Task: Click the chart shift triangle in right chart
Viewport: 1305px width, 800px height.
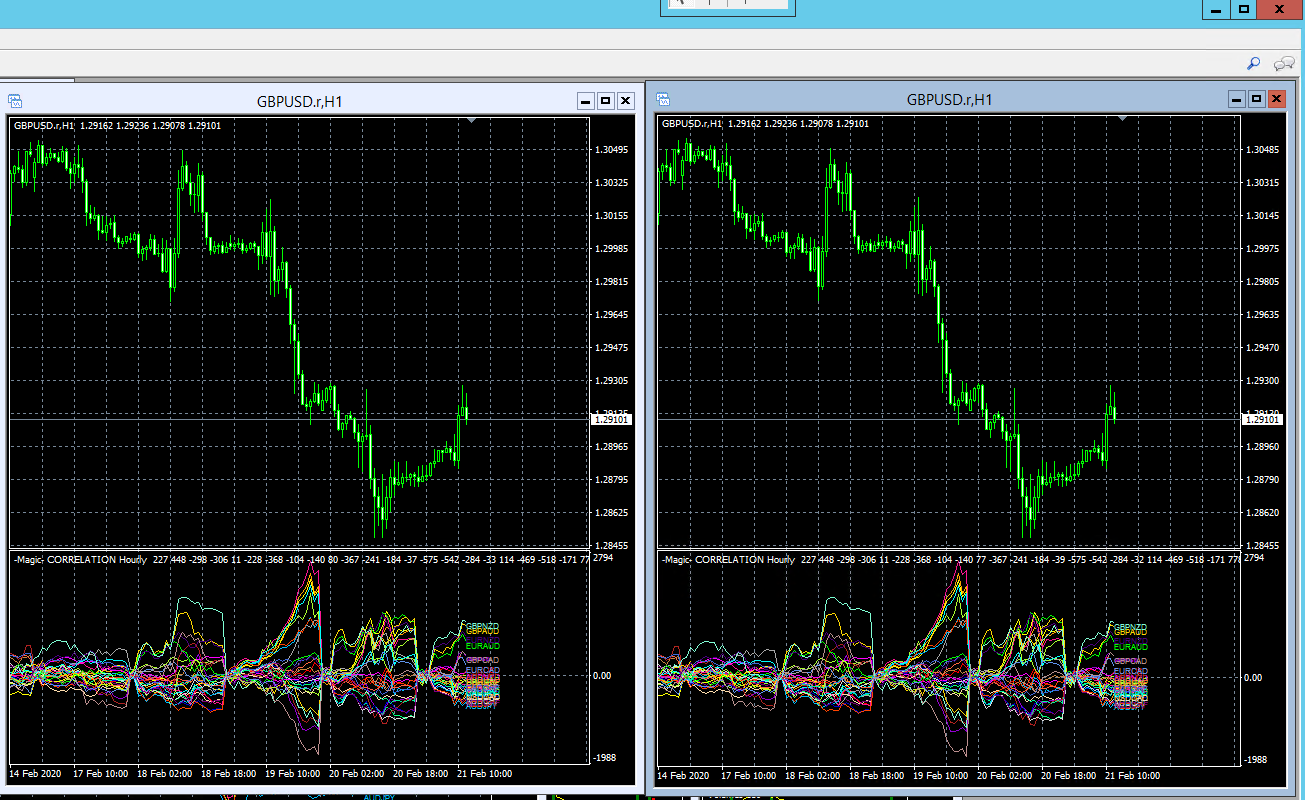Action: point(1123,119)
